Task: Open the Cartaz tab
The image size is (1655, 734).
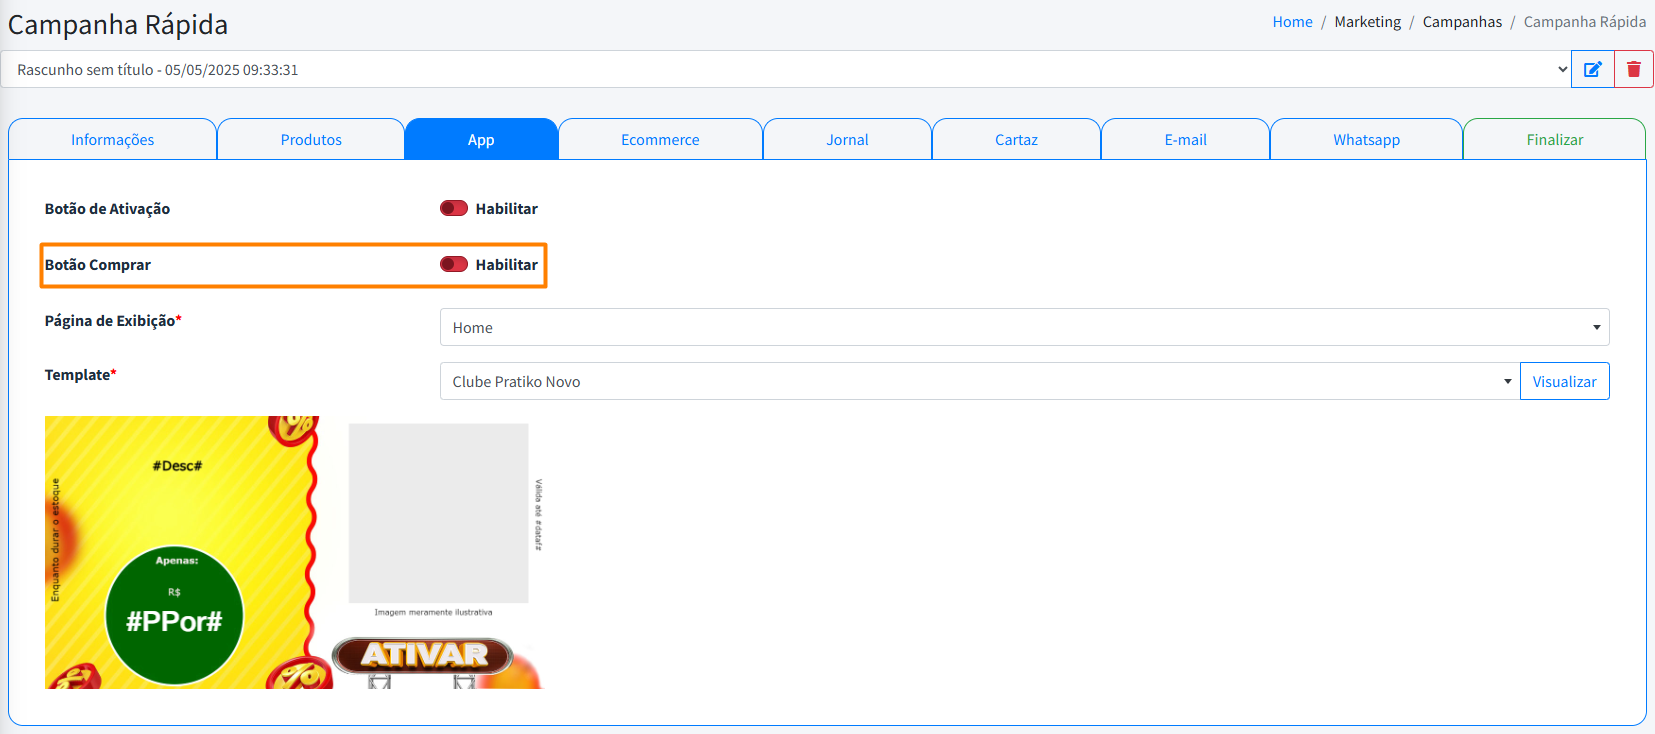Action: coord(1016,140)
